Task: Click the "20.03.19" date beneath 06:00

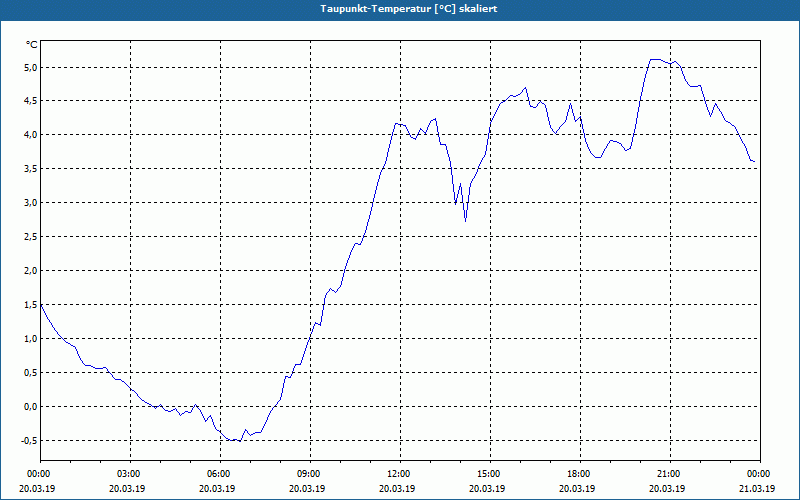Action: pos(217,488)
